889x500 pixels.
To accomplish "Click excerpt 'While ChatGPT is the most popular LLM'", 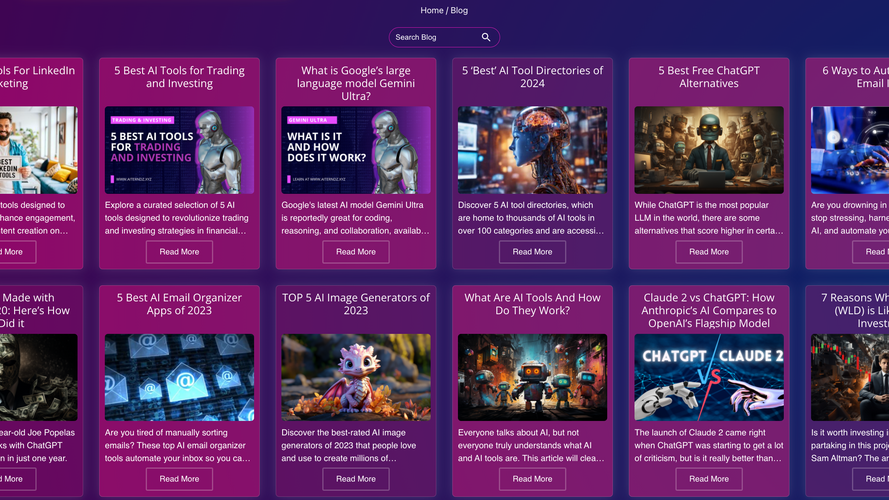I will pyautogui.click(x=709, y=218).
